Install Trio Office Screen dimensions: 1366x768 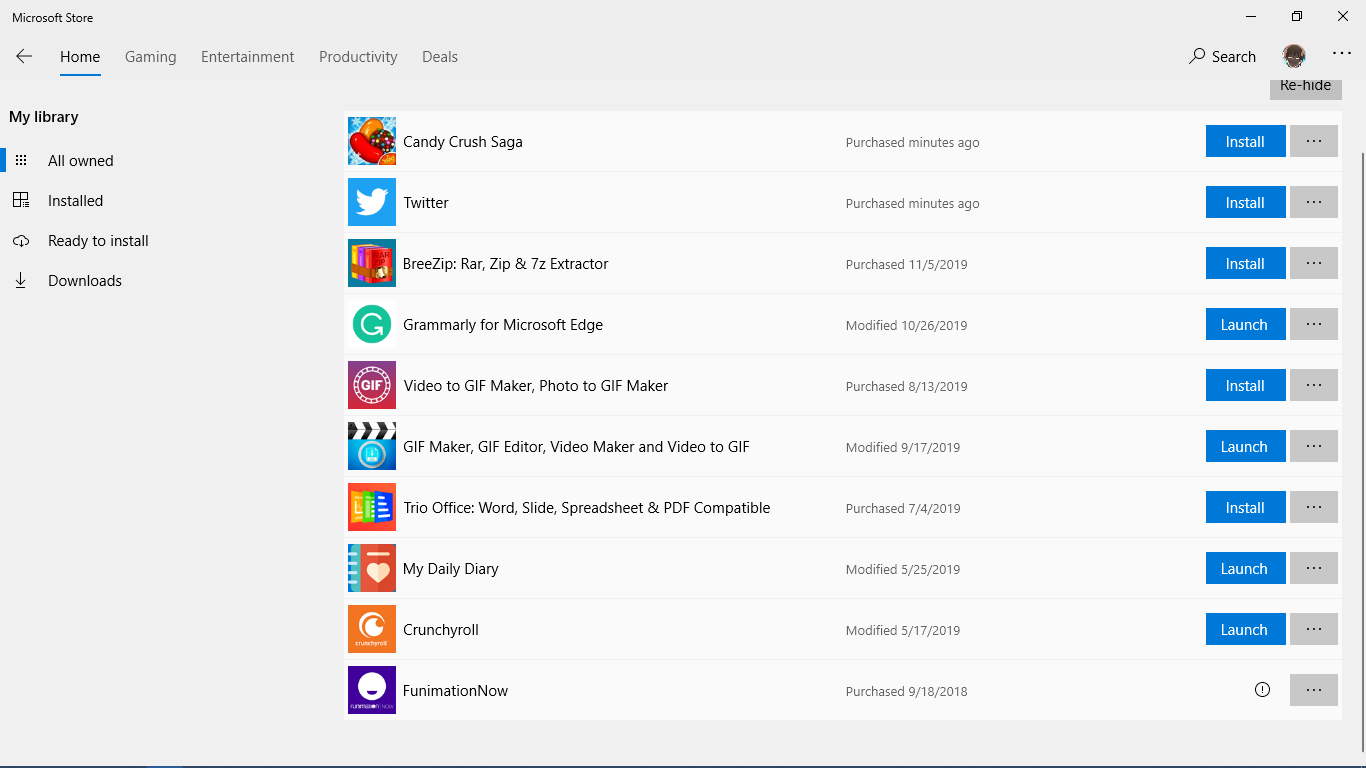coord(1245,507)
